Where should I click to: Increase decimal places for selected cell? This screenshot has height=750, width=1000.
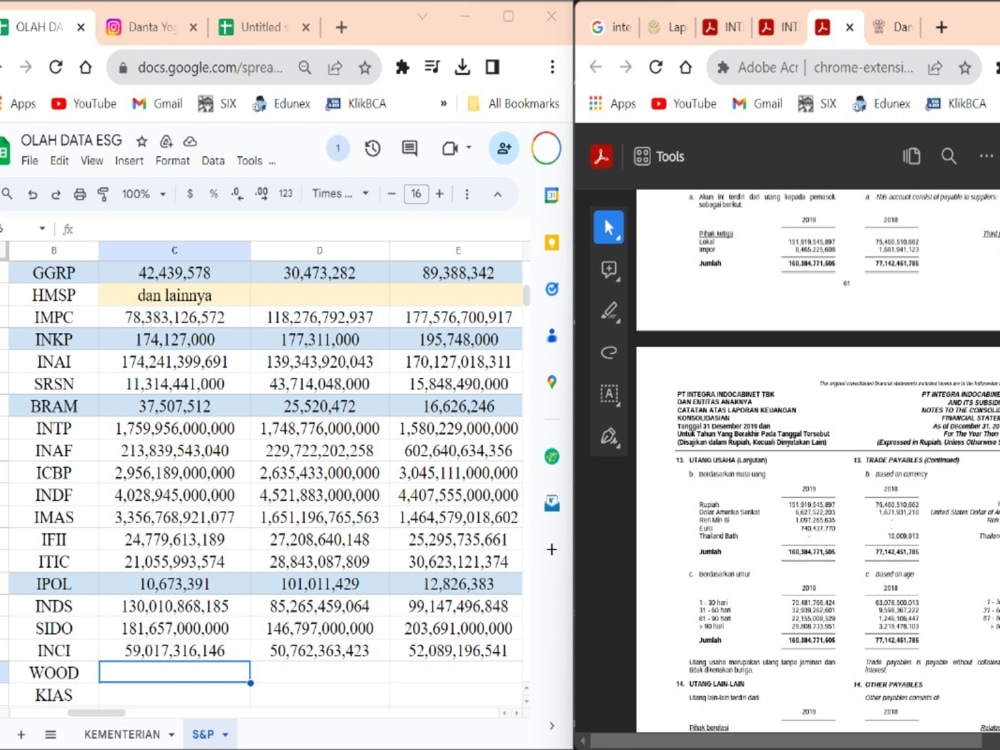(261, 194)
